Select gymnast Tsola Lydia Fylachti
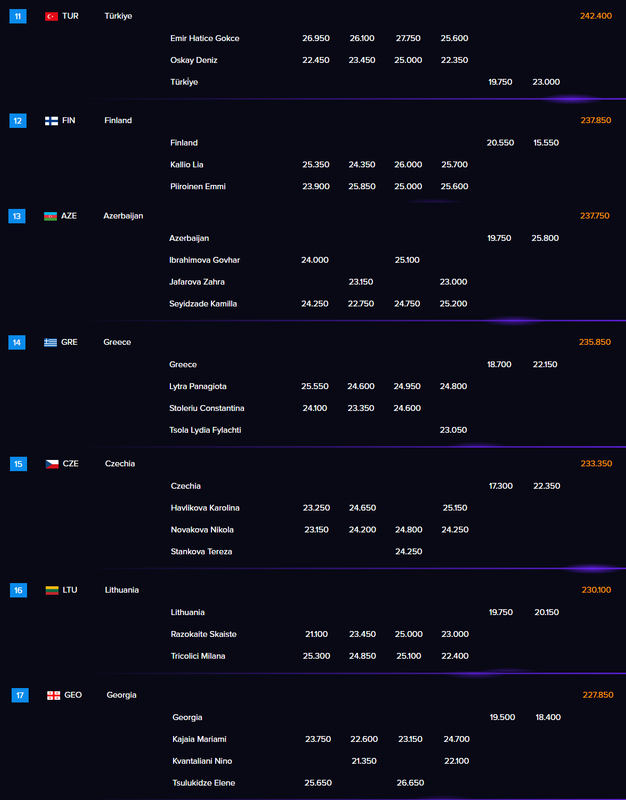The image size is (626, 800). [205, 431]
